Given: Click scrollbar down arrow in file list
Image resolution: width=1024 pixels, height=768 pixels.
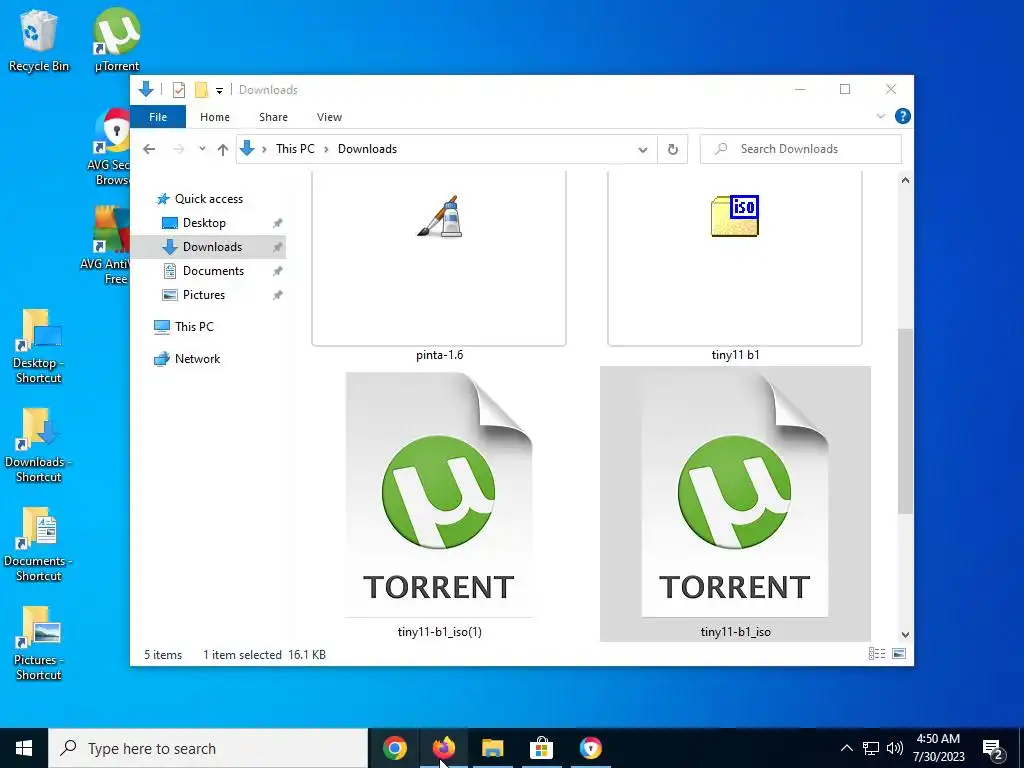Looking at the screenshot, I should coord(905,634).
